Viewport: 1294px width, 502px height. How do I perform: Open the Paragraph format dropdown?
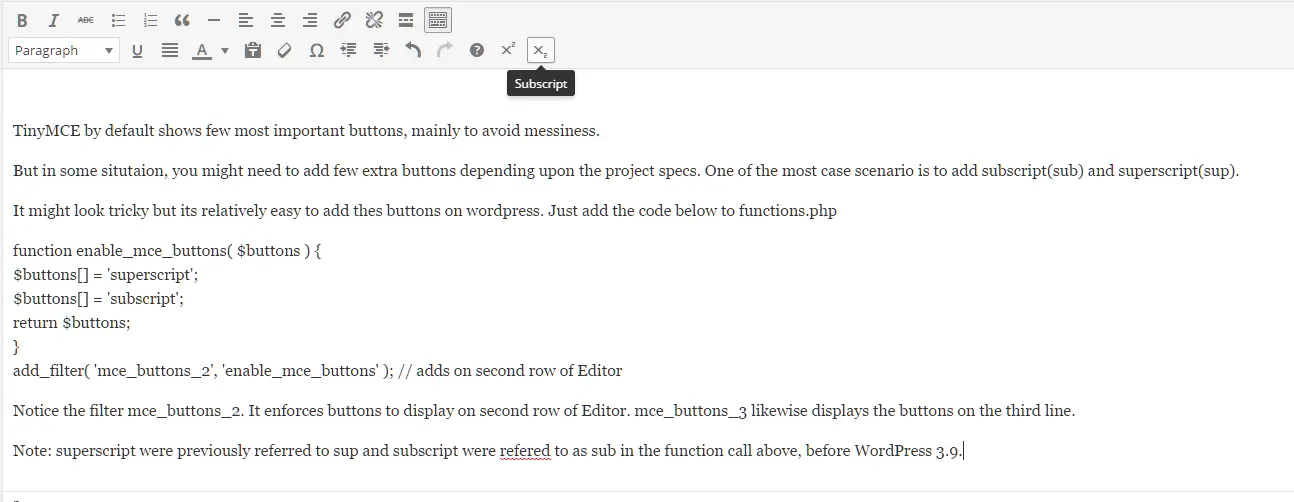(x=64, y=50)
